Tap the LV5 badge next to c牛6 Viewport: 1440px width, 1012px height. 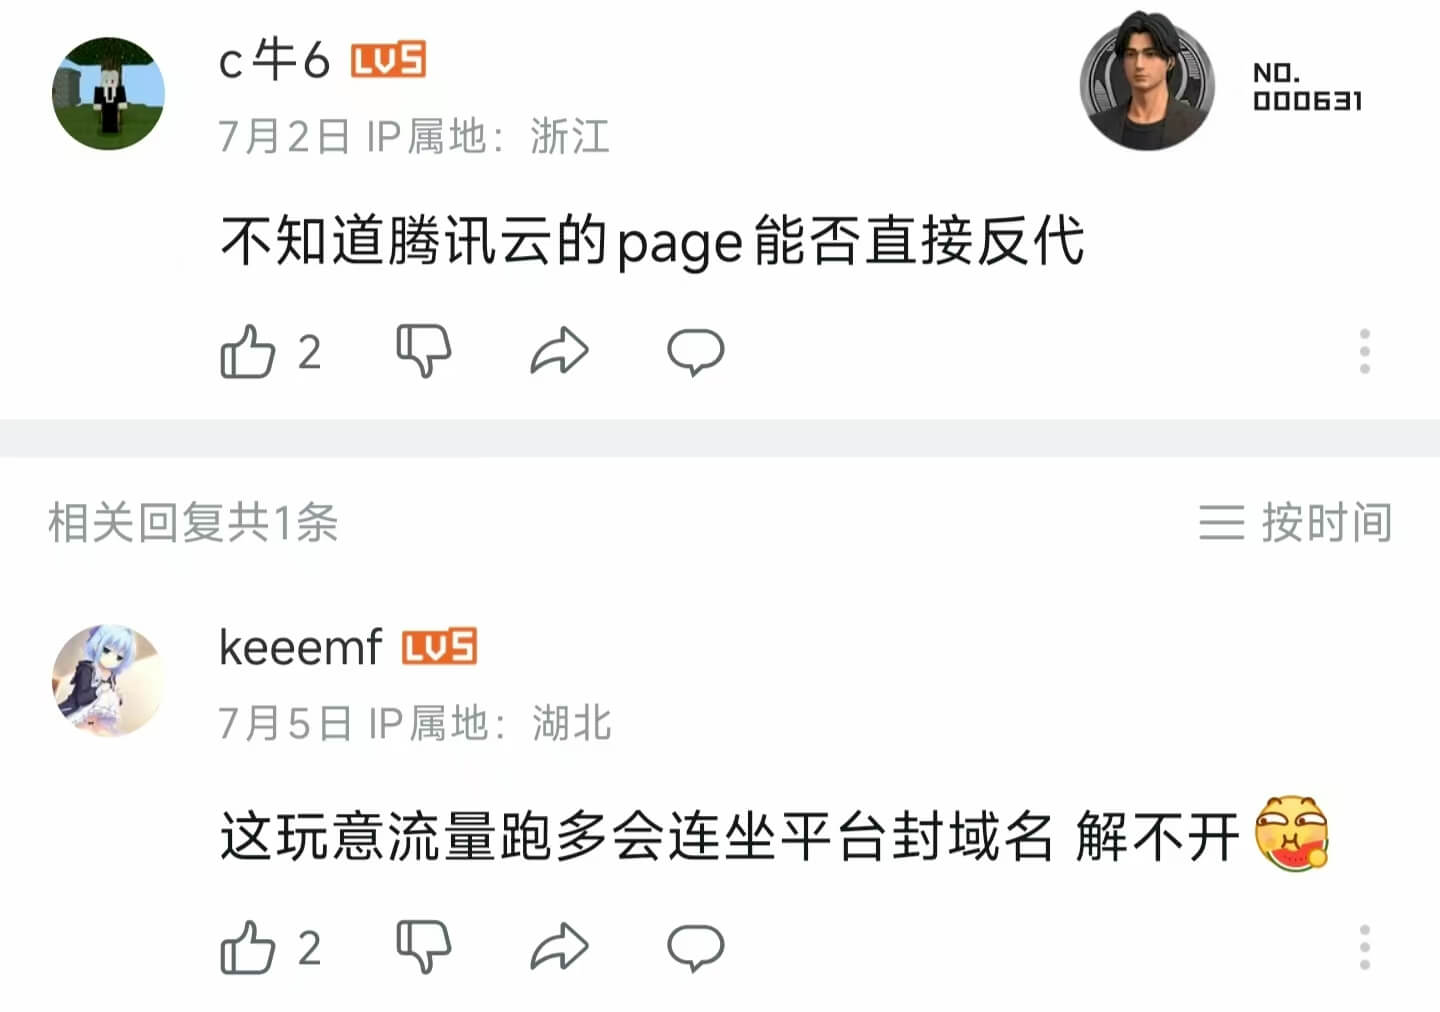click(x=388, y=61)
